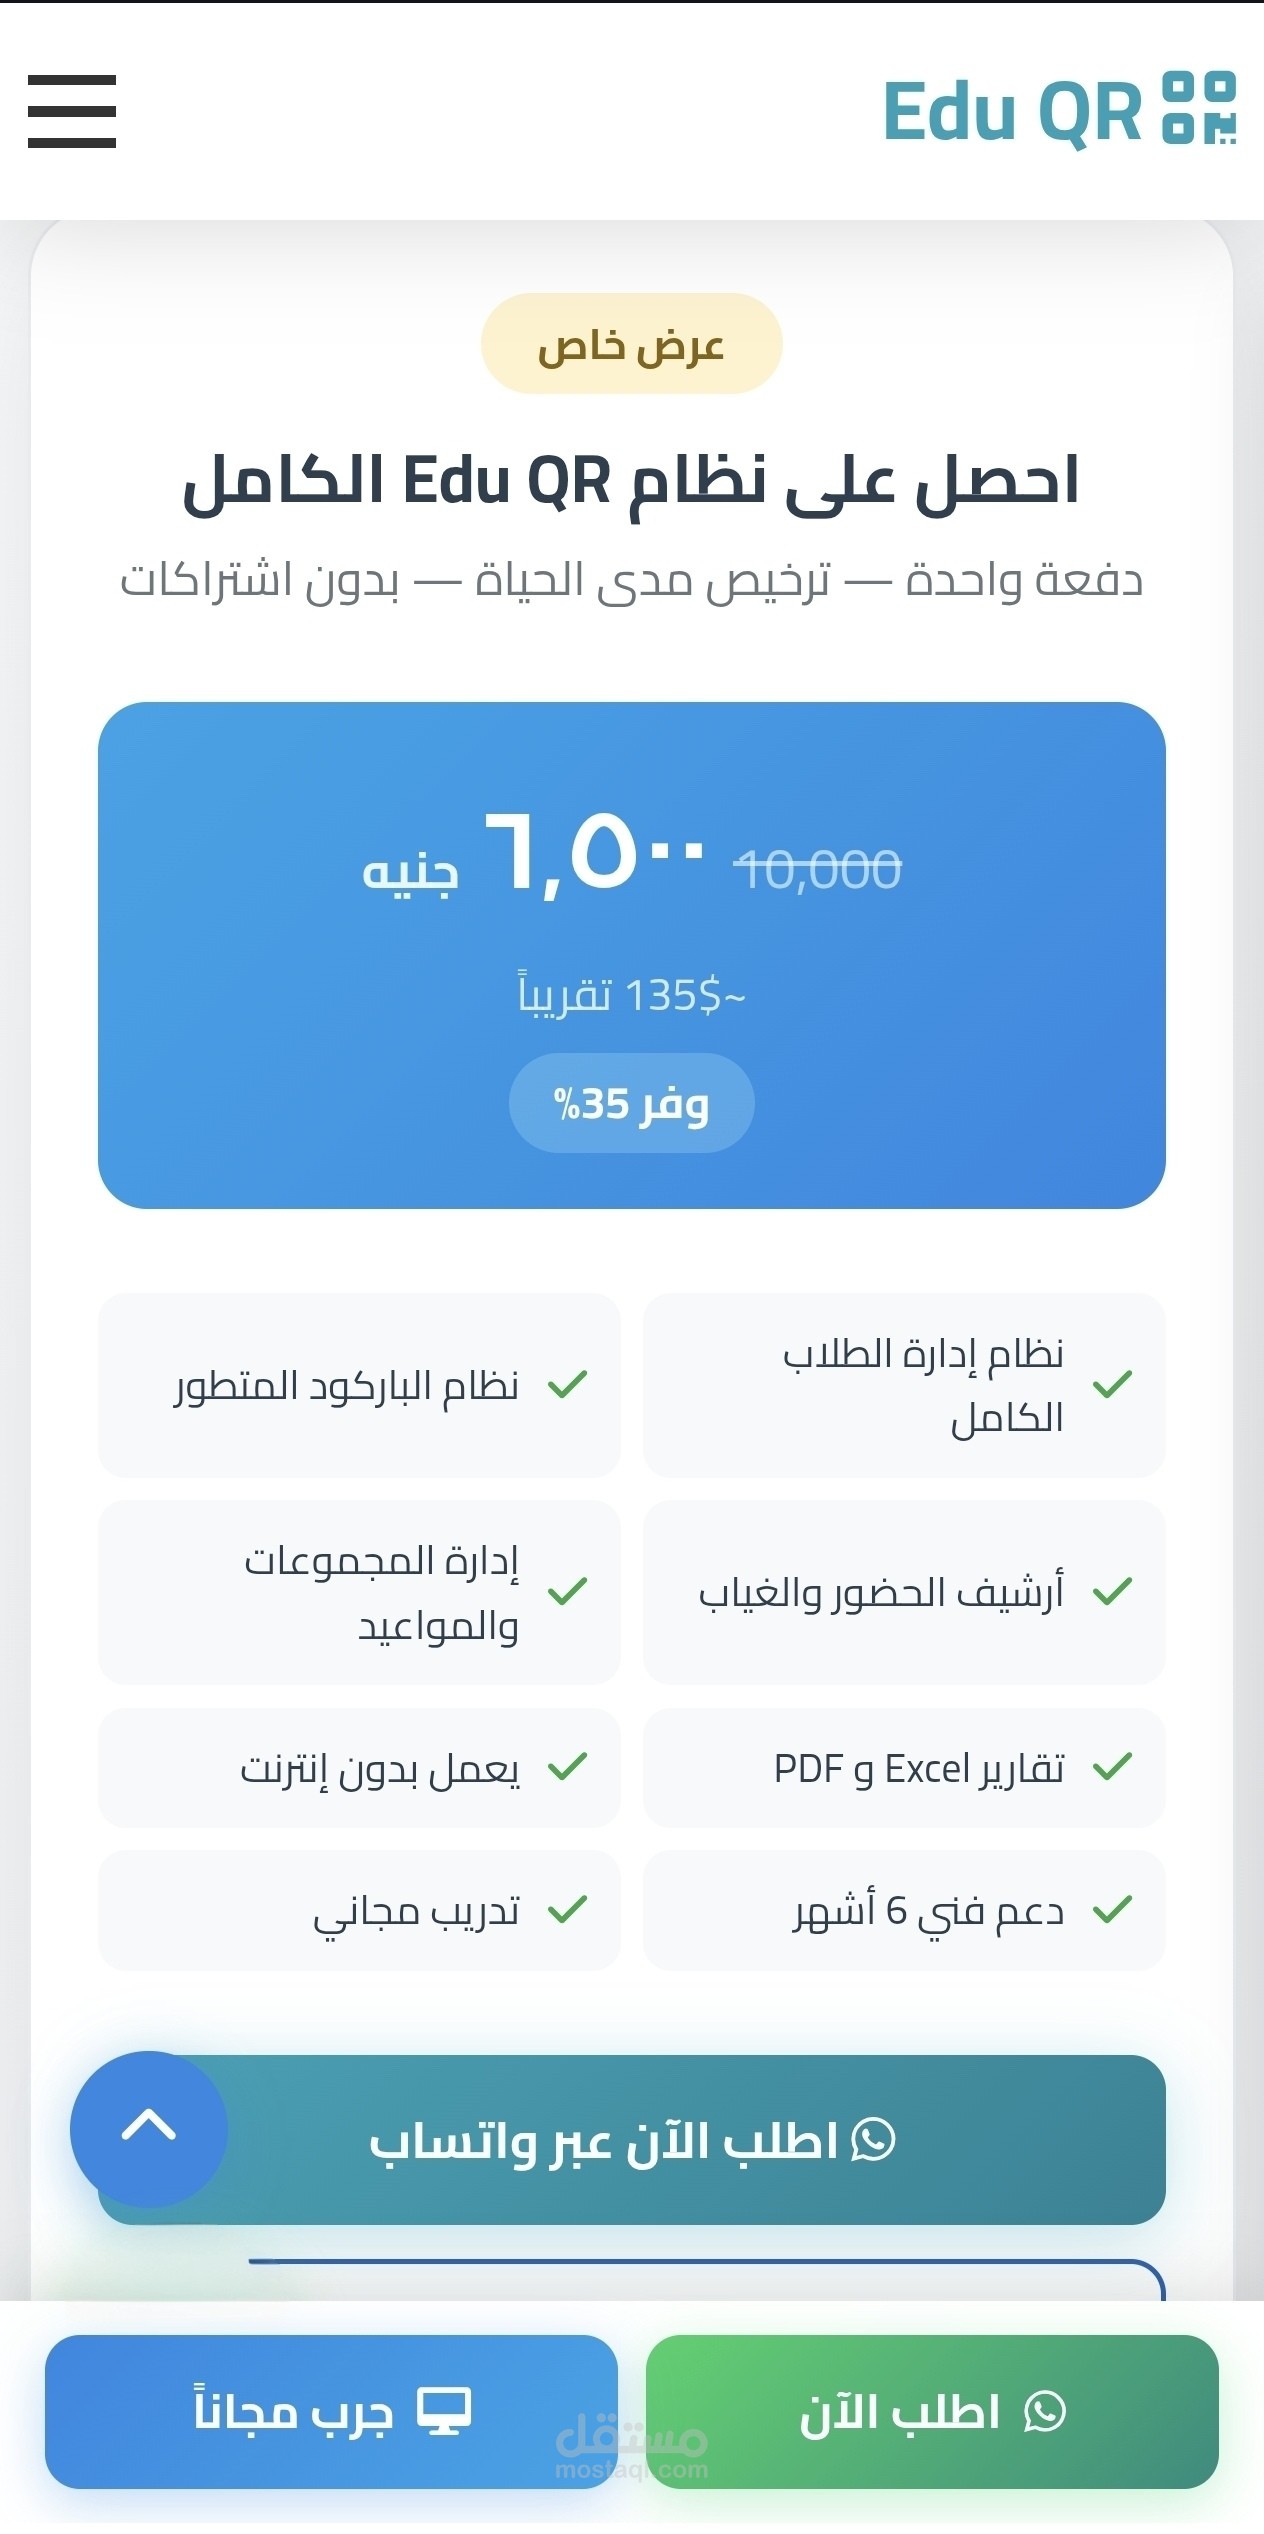Click WhatsApp icon in bottom green button
Screen dimensions: 1264x2534
click(1045, 2411)
